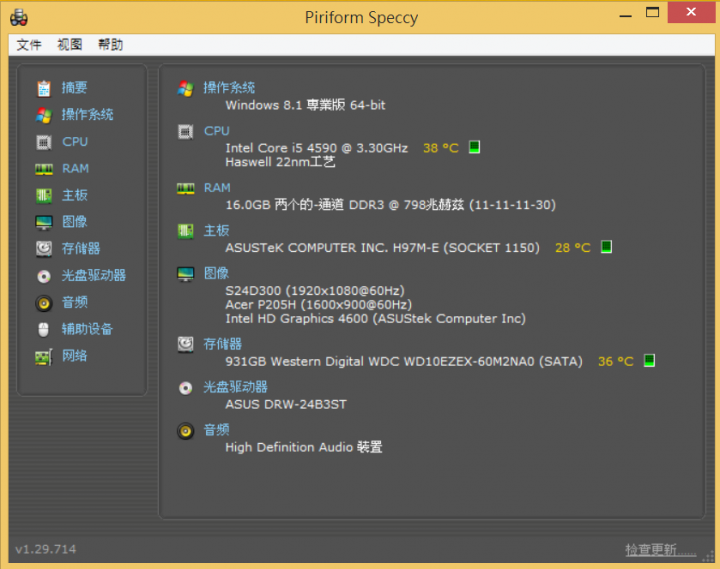
Task: Click the 36 °C storage temperature value
Action: click(x=615, y=361)
